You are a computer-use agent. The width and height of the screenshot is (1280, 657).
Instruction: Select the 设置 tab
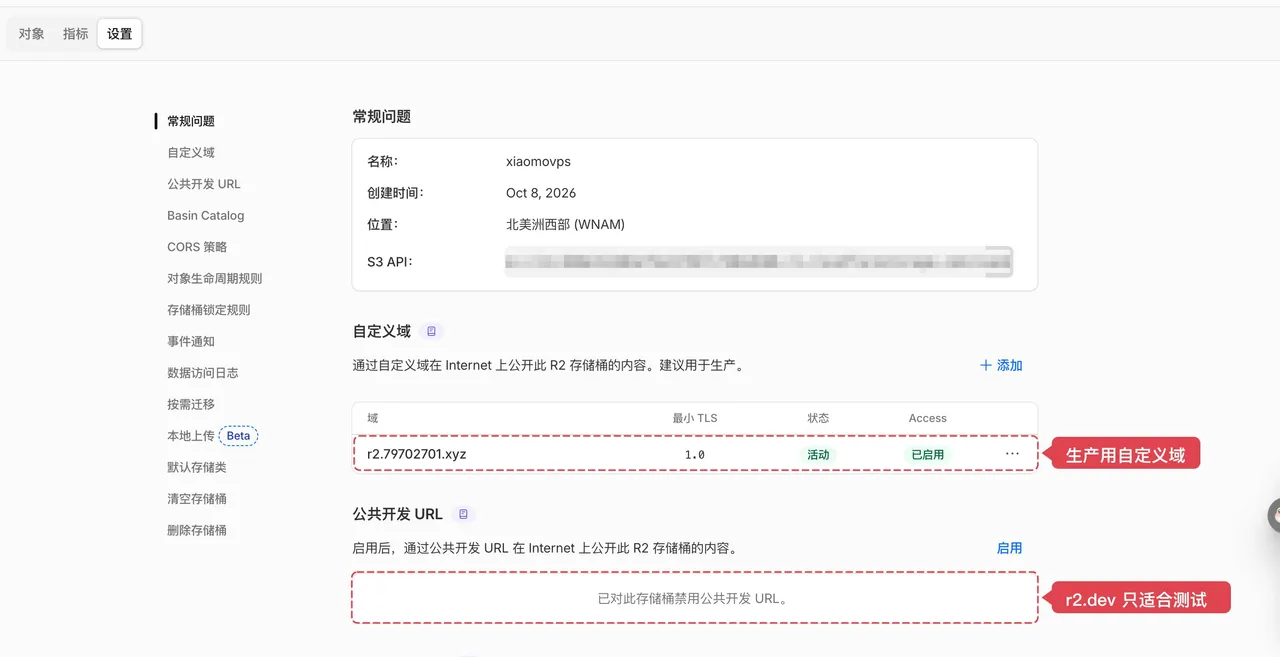coord(120,34)
